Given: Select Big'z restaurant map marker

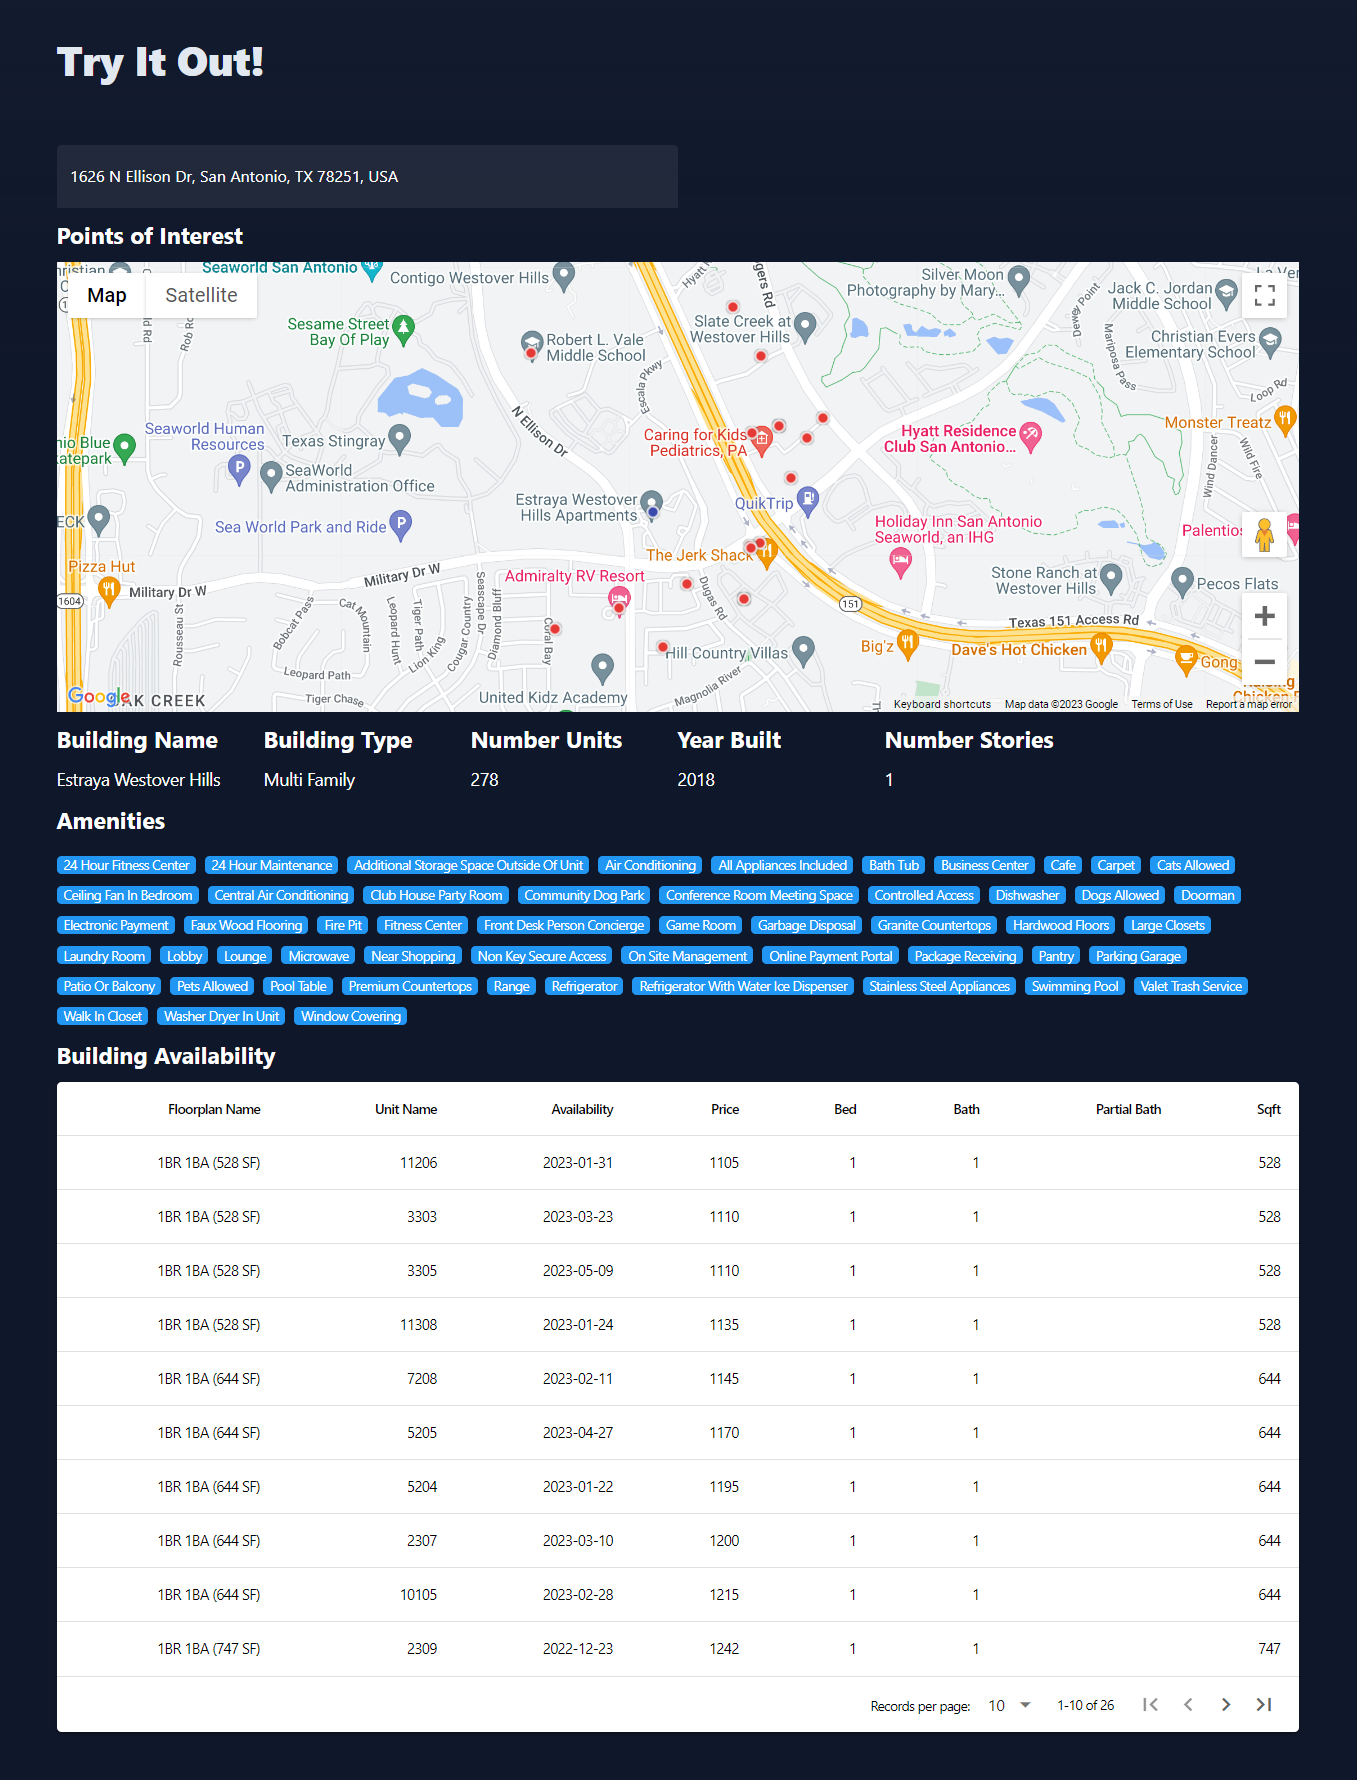Looking at the screenshot, I should click(x=907, y=644).
